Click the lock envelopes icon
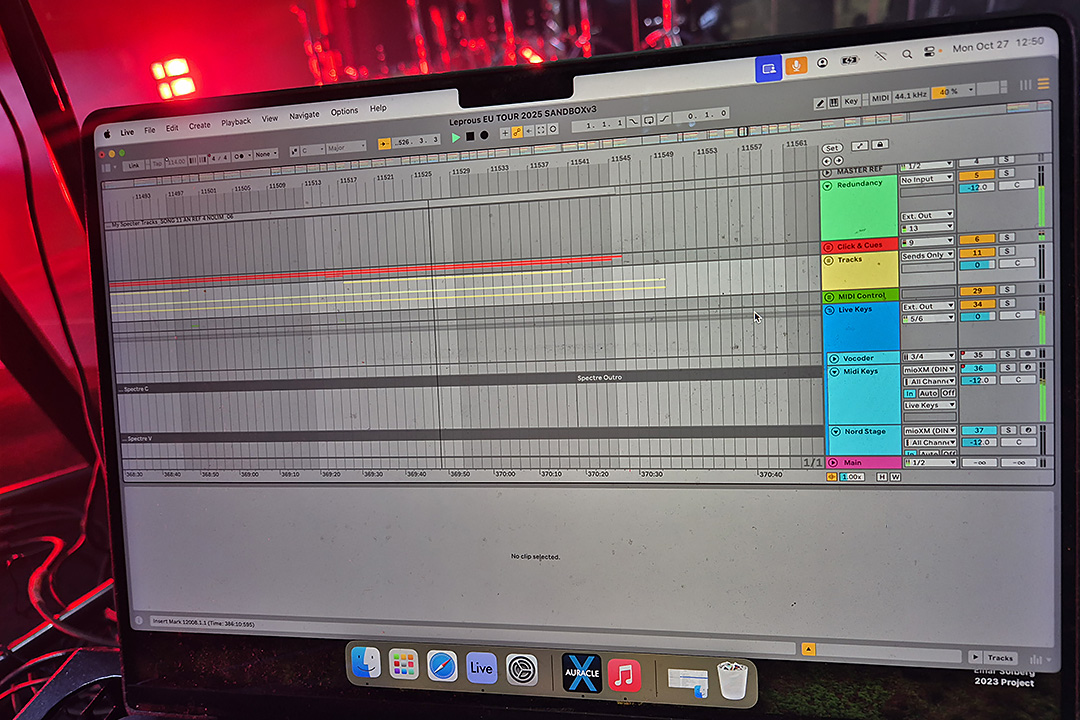This screenshot has width=1080, height=720. pyautogui.click(x=880, y=146)
